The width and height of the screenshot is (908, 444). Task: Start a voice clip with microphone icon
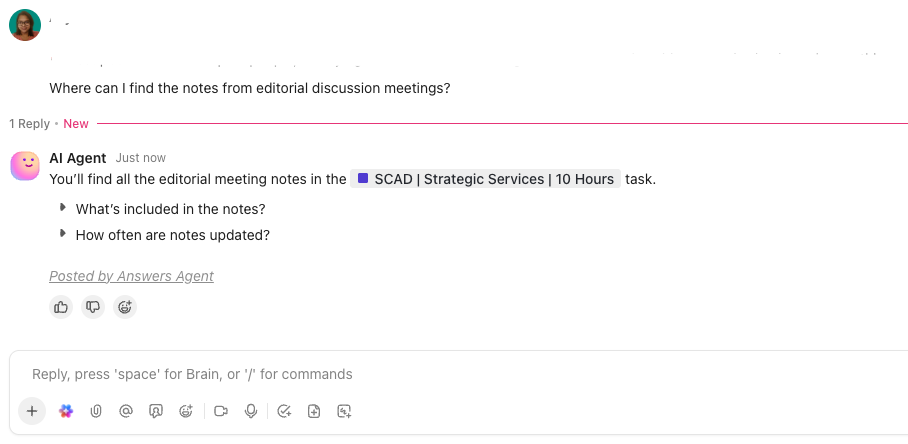coord(251,411)
